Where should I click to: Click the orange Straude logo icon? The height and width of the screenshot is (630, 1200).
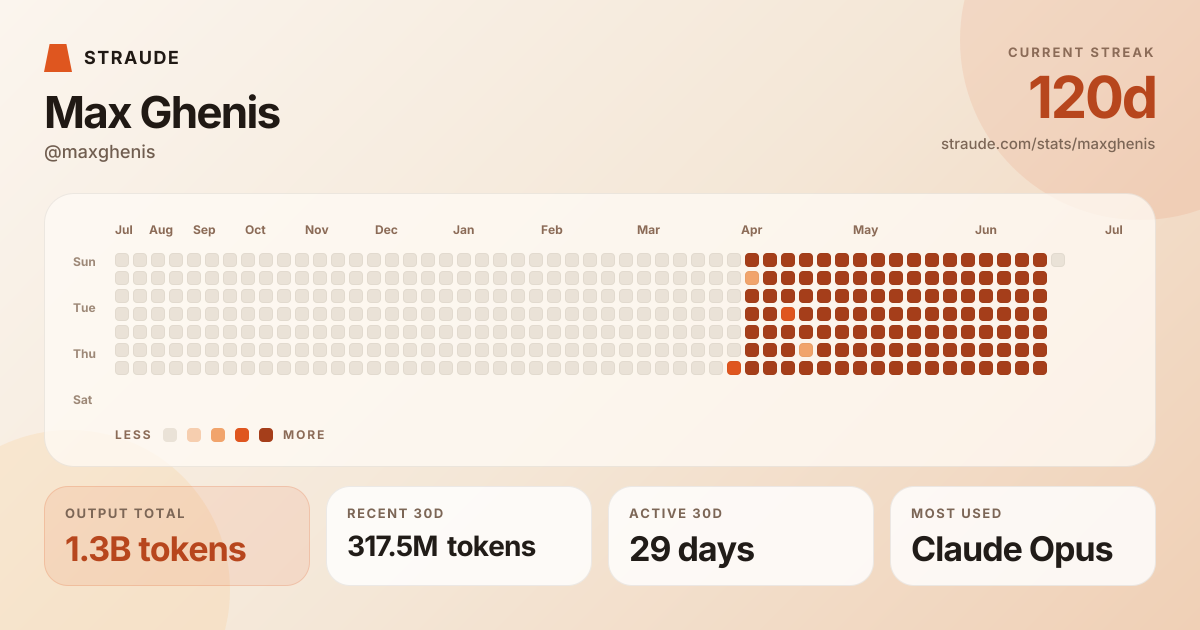pyautogui.click(x=58, y=58)
